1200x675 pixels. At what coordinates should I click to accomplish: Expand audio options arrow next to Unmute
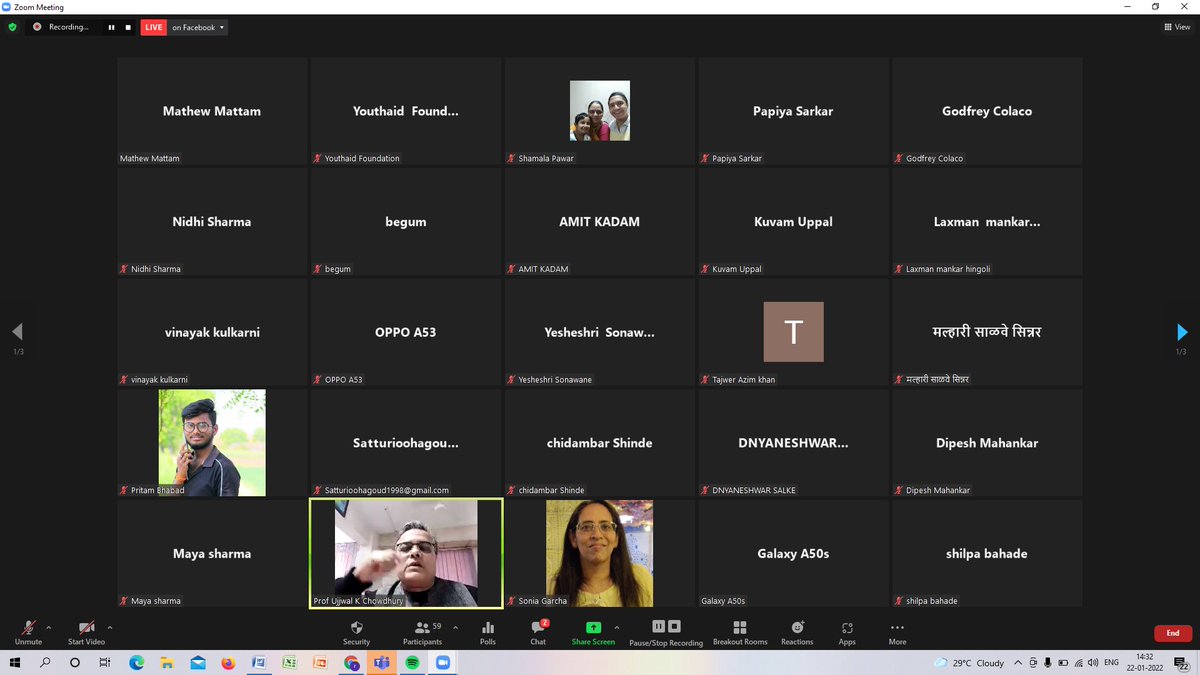pos(49,627)
